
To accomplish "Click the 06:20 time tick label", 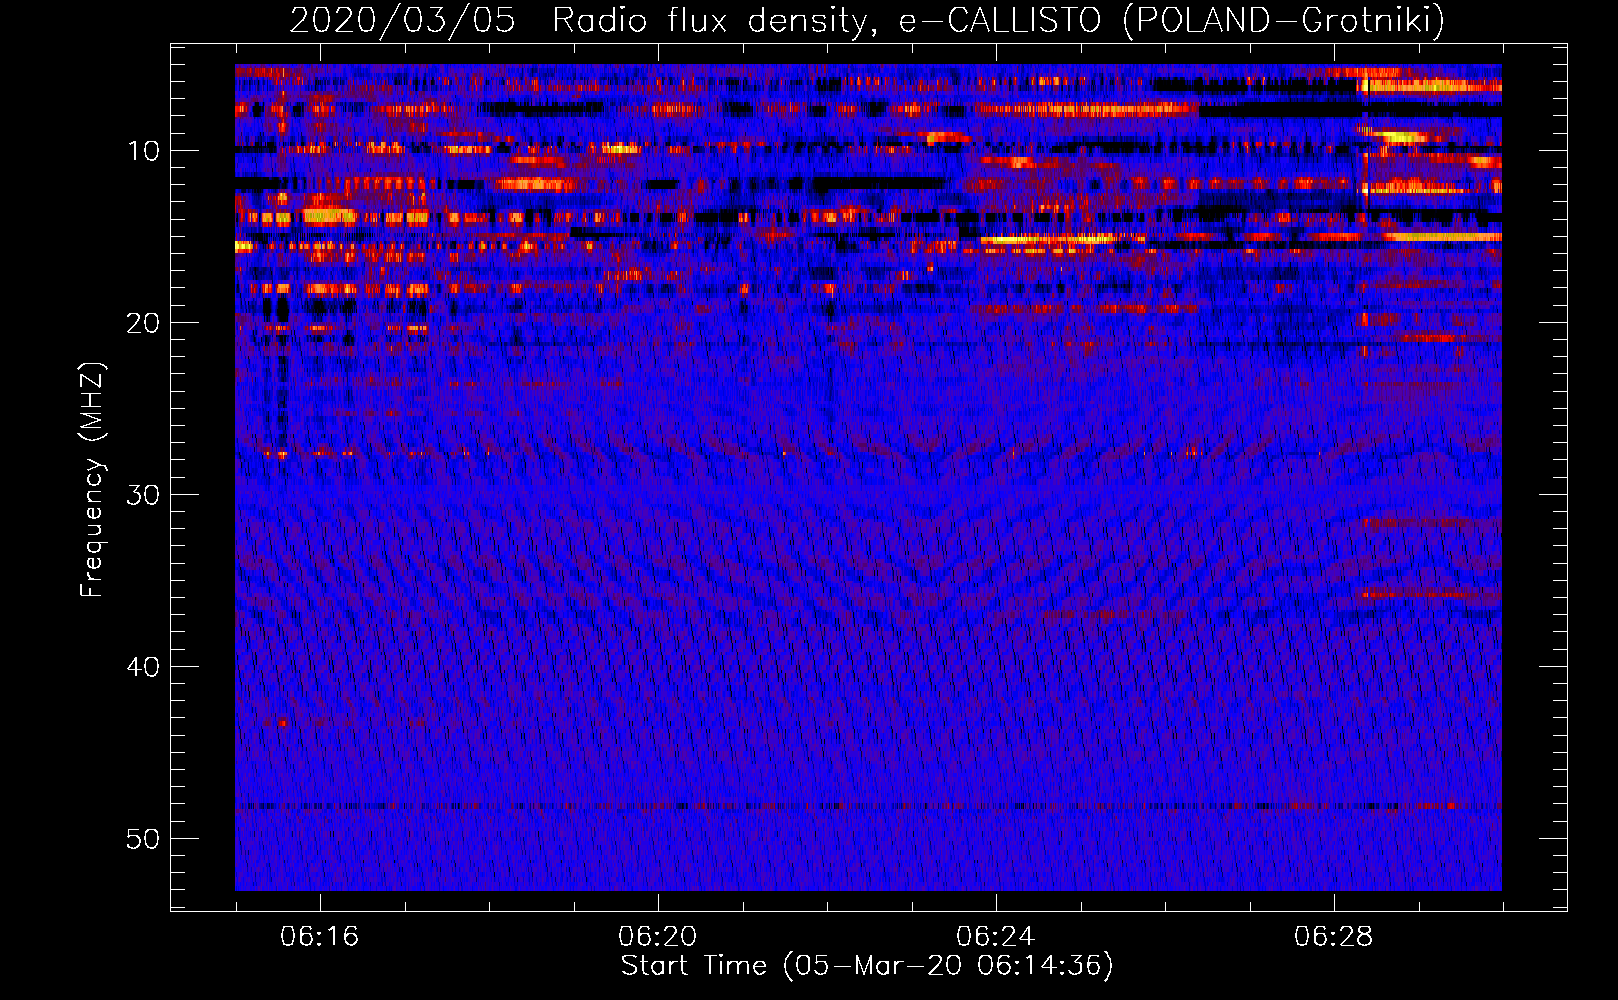I will pyautogui.click(x=658, y=937).
